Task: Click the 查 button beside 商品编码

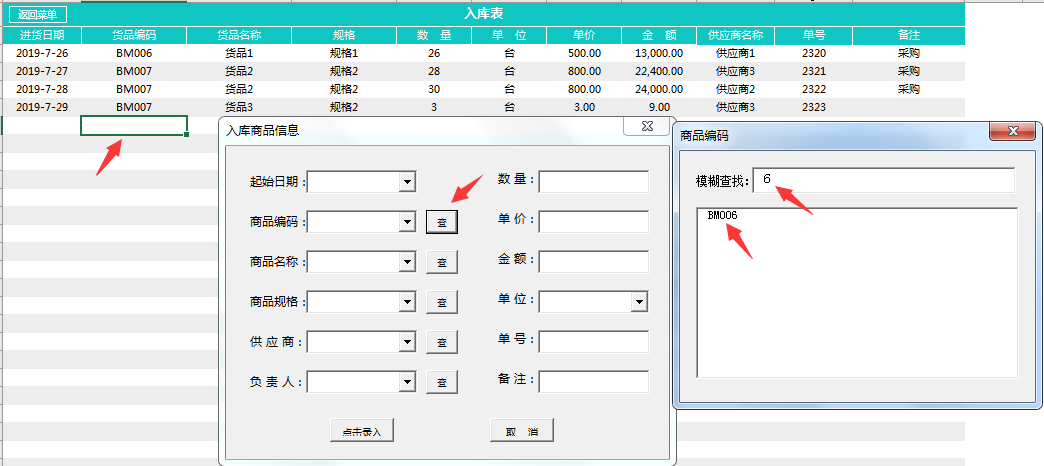Action: pyautogui.click(x=442, y=222)
